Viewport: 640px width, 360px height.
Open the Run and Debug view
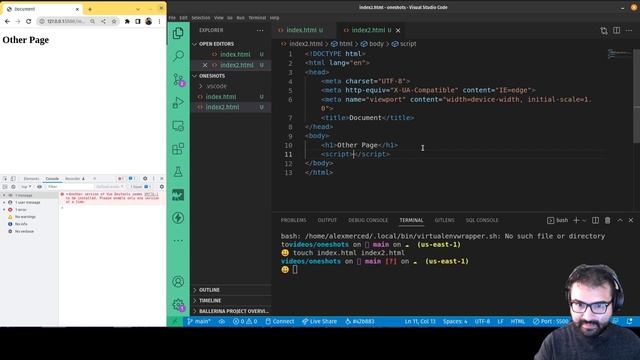(178, 102)
